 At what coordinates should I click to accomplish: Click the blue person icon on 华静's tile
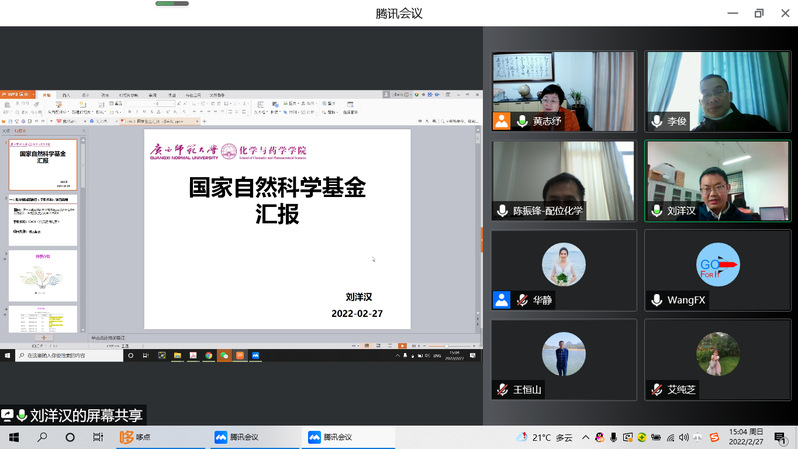pos(502,299)
